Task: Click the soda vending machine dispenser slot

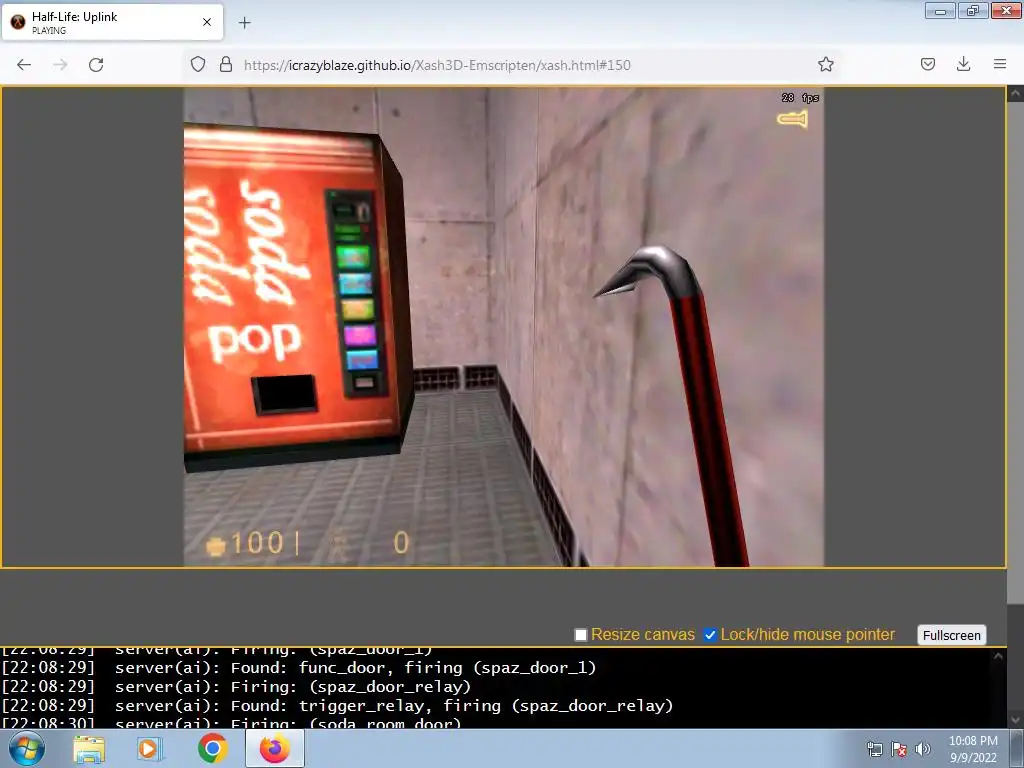Action: 285,394
